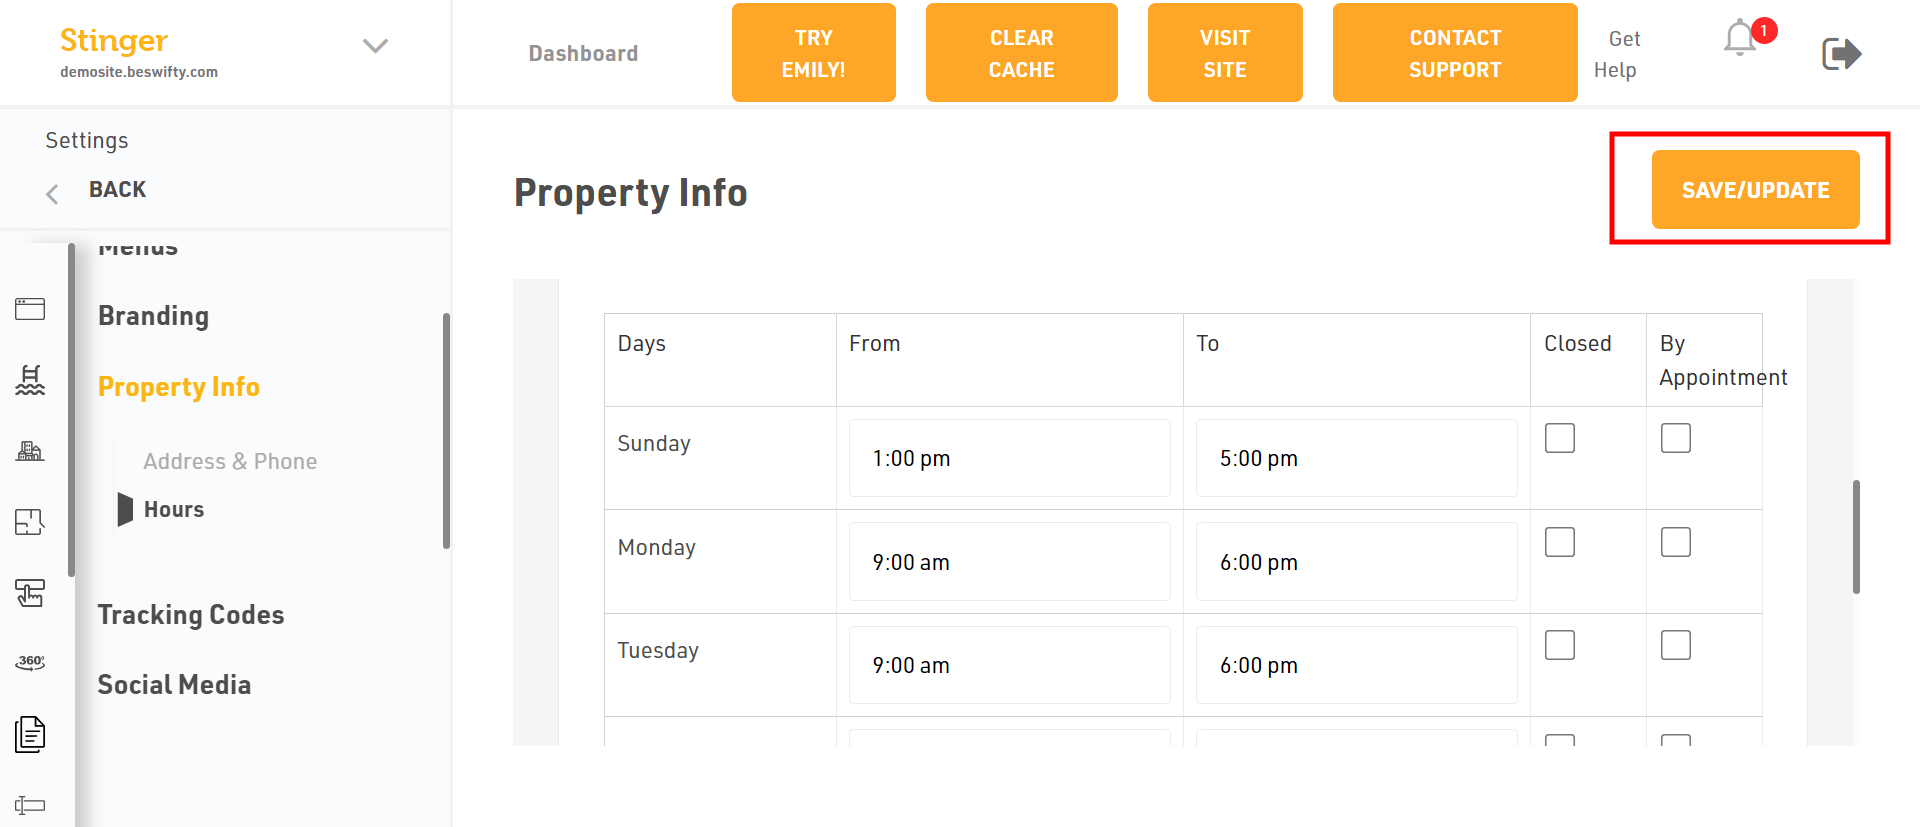Image resolution: width=1920 pixels, height=827 pixels.
Task: Click the hand pointer interactive icon
Action: 30,593
